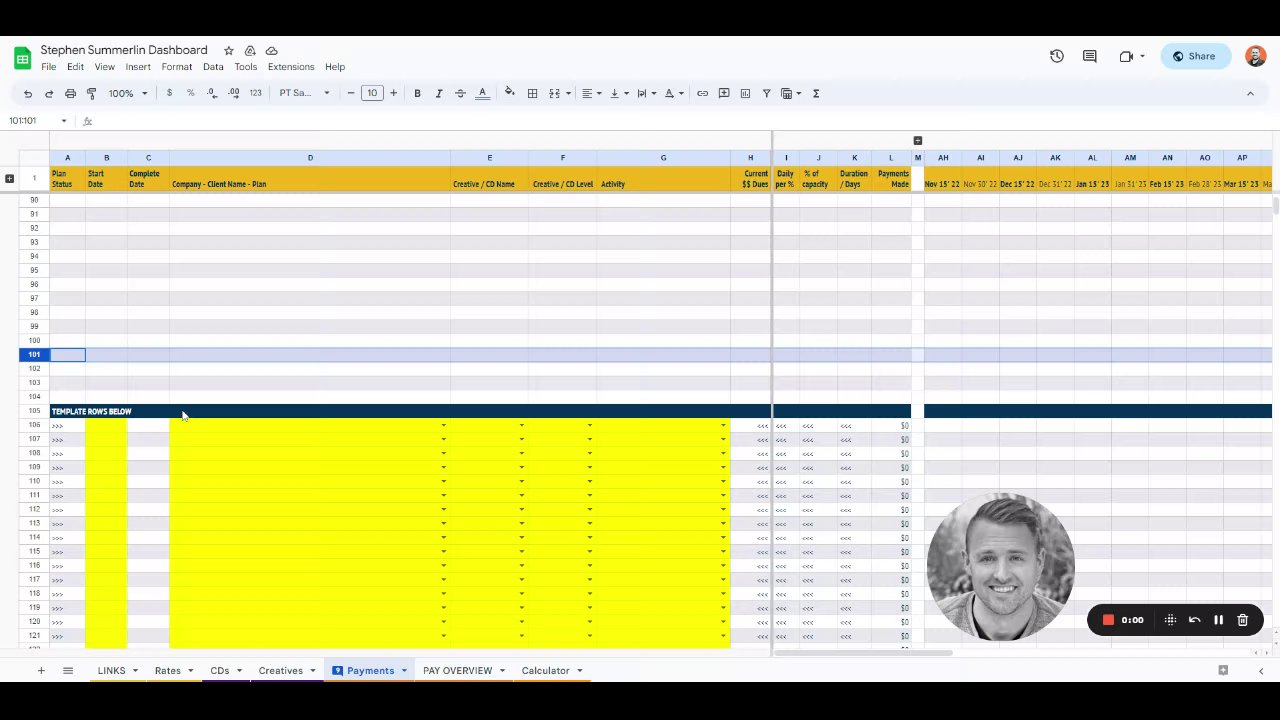Switch to the Rates sheet tab
The height and width of the screenshot is (720, 1280).
tap(168, 671)
